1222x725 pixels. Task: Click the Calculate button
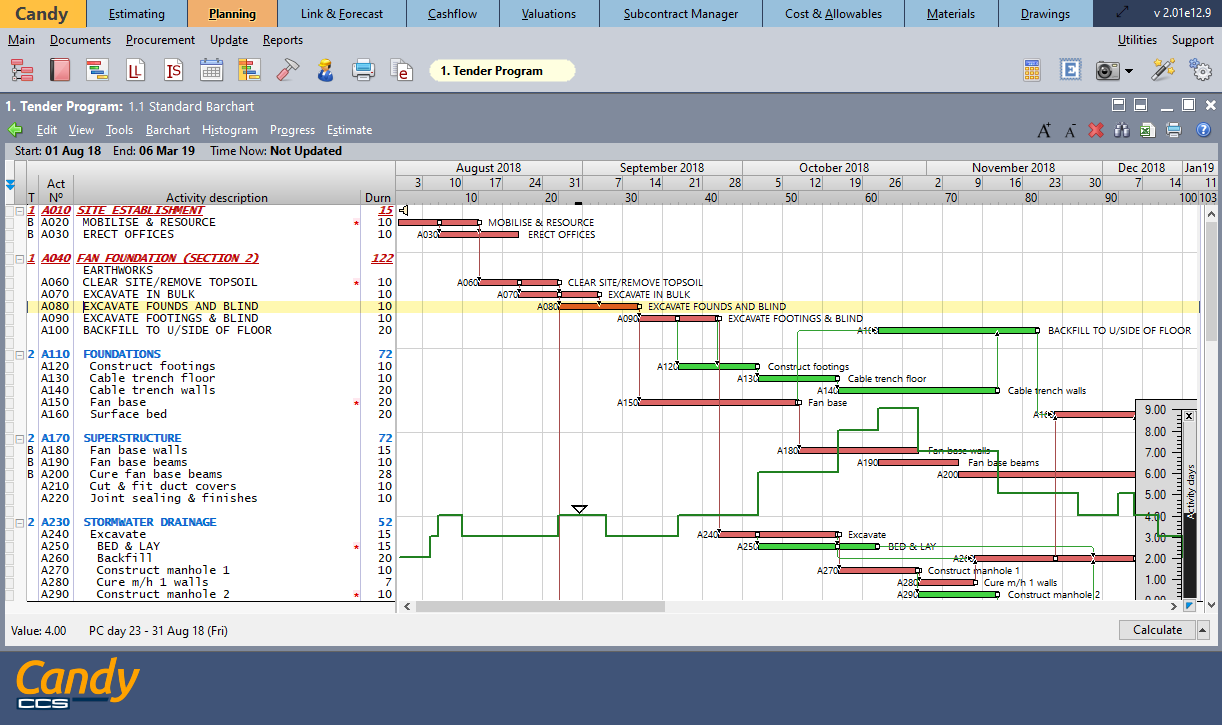(x=1157, y=630)
